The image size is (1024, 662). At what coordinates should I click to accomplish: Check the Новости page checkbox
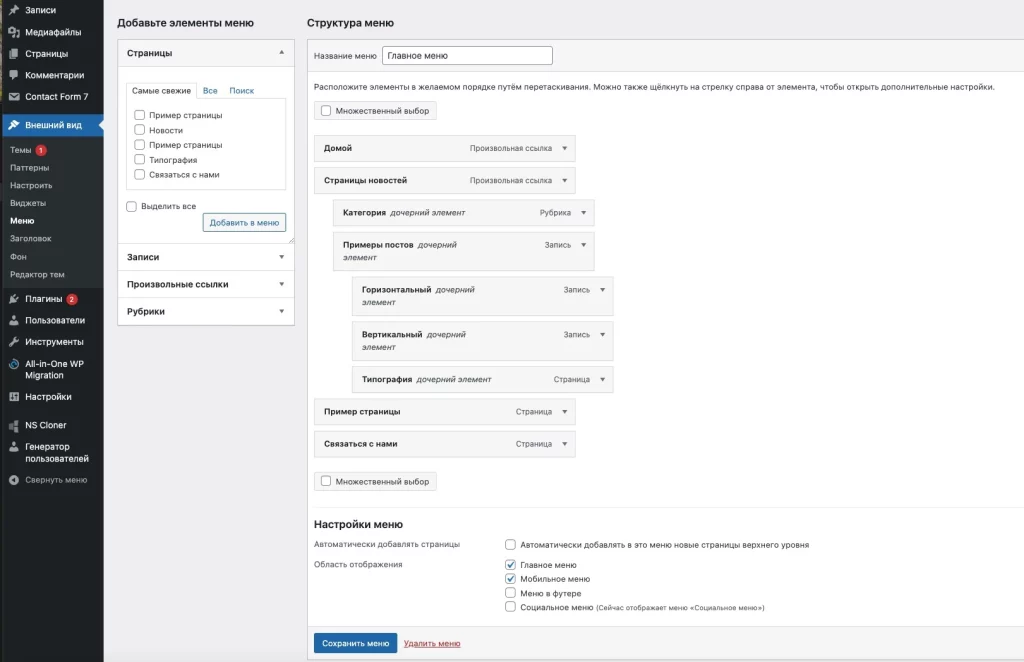pyautogui.click(x=140, y=130)
